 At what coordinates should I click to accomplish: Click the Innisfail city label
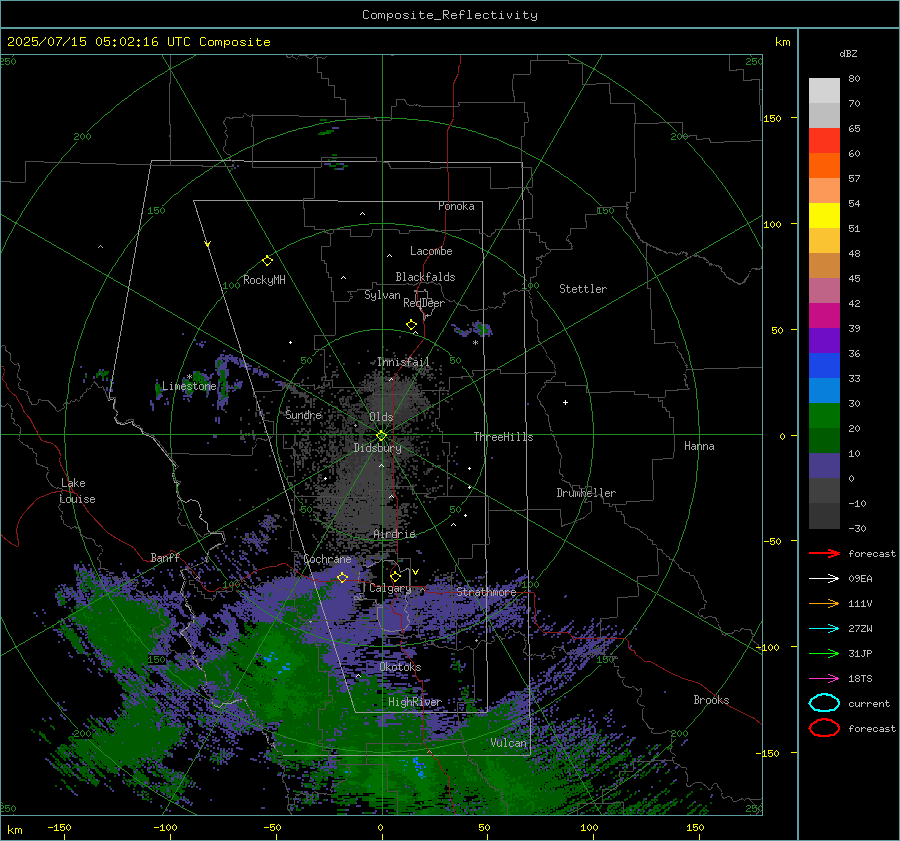click(403, 362)
